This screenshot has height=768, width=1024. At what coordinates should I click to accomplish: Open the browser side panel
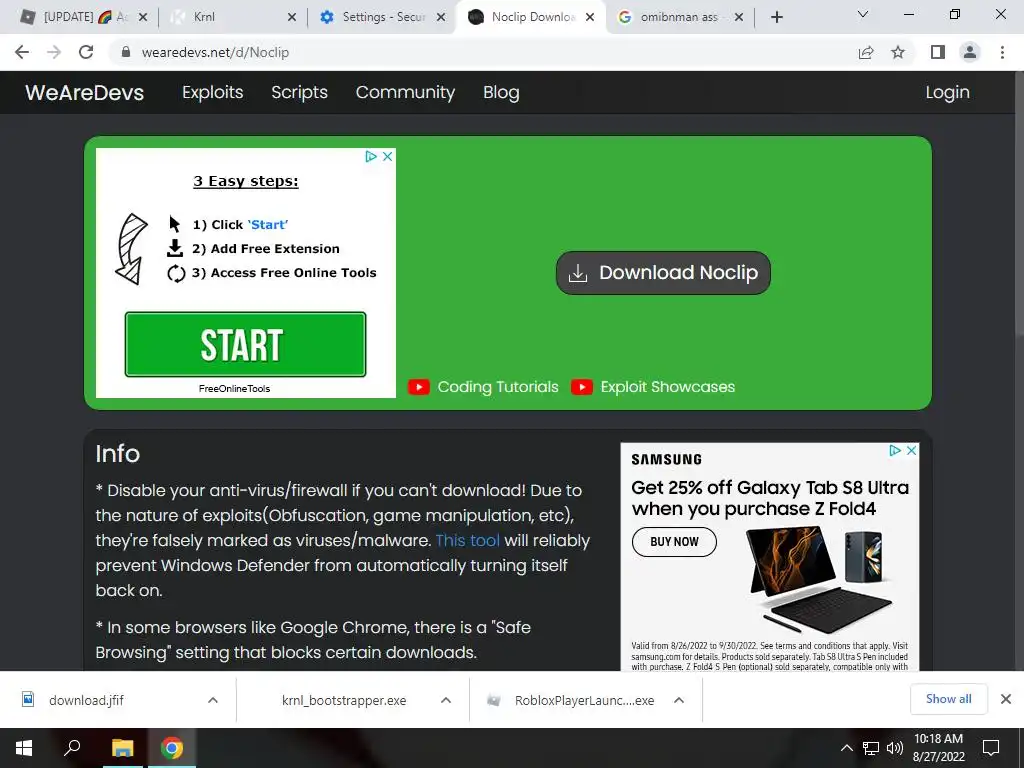(938, 52)
